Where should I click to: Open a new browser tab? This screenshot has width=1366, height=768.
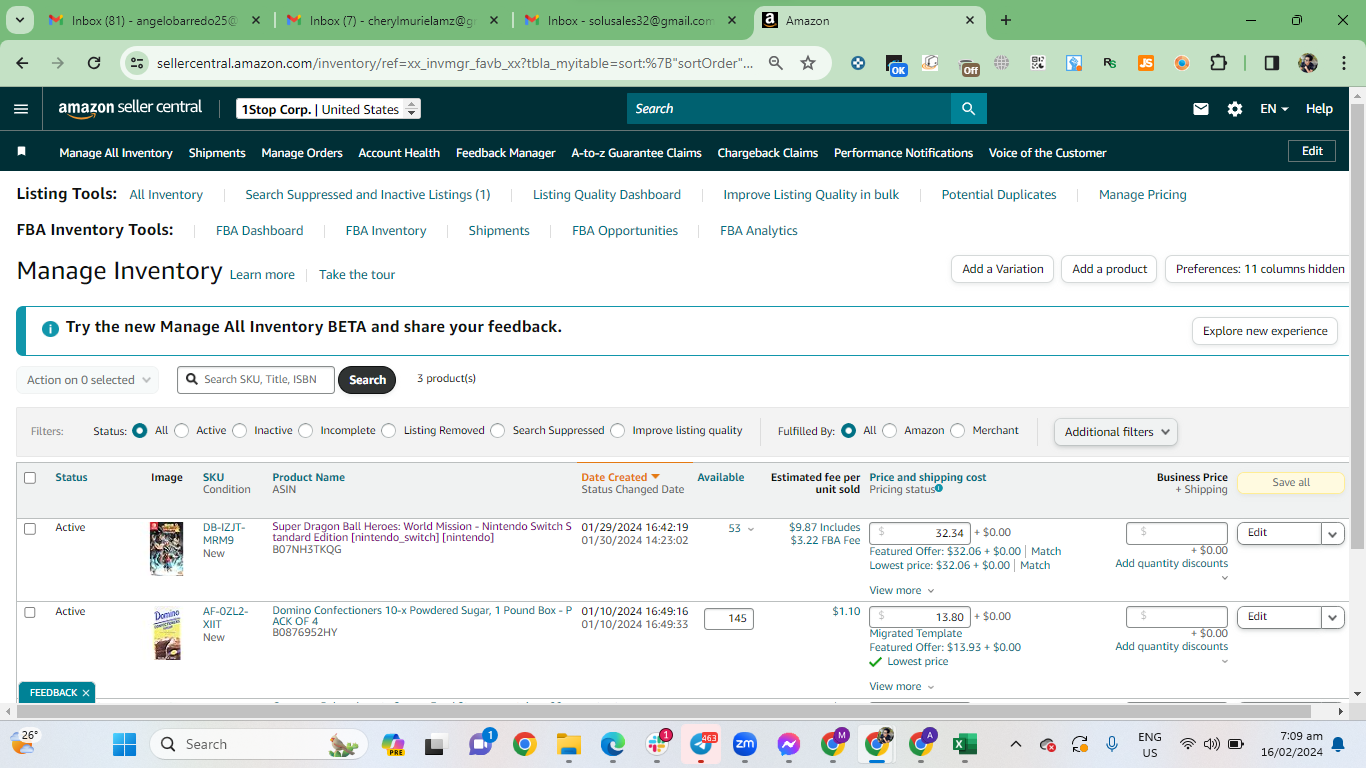coord(1006,20)
